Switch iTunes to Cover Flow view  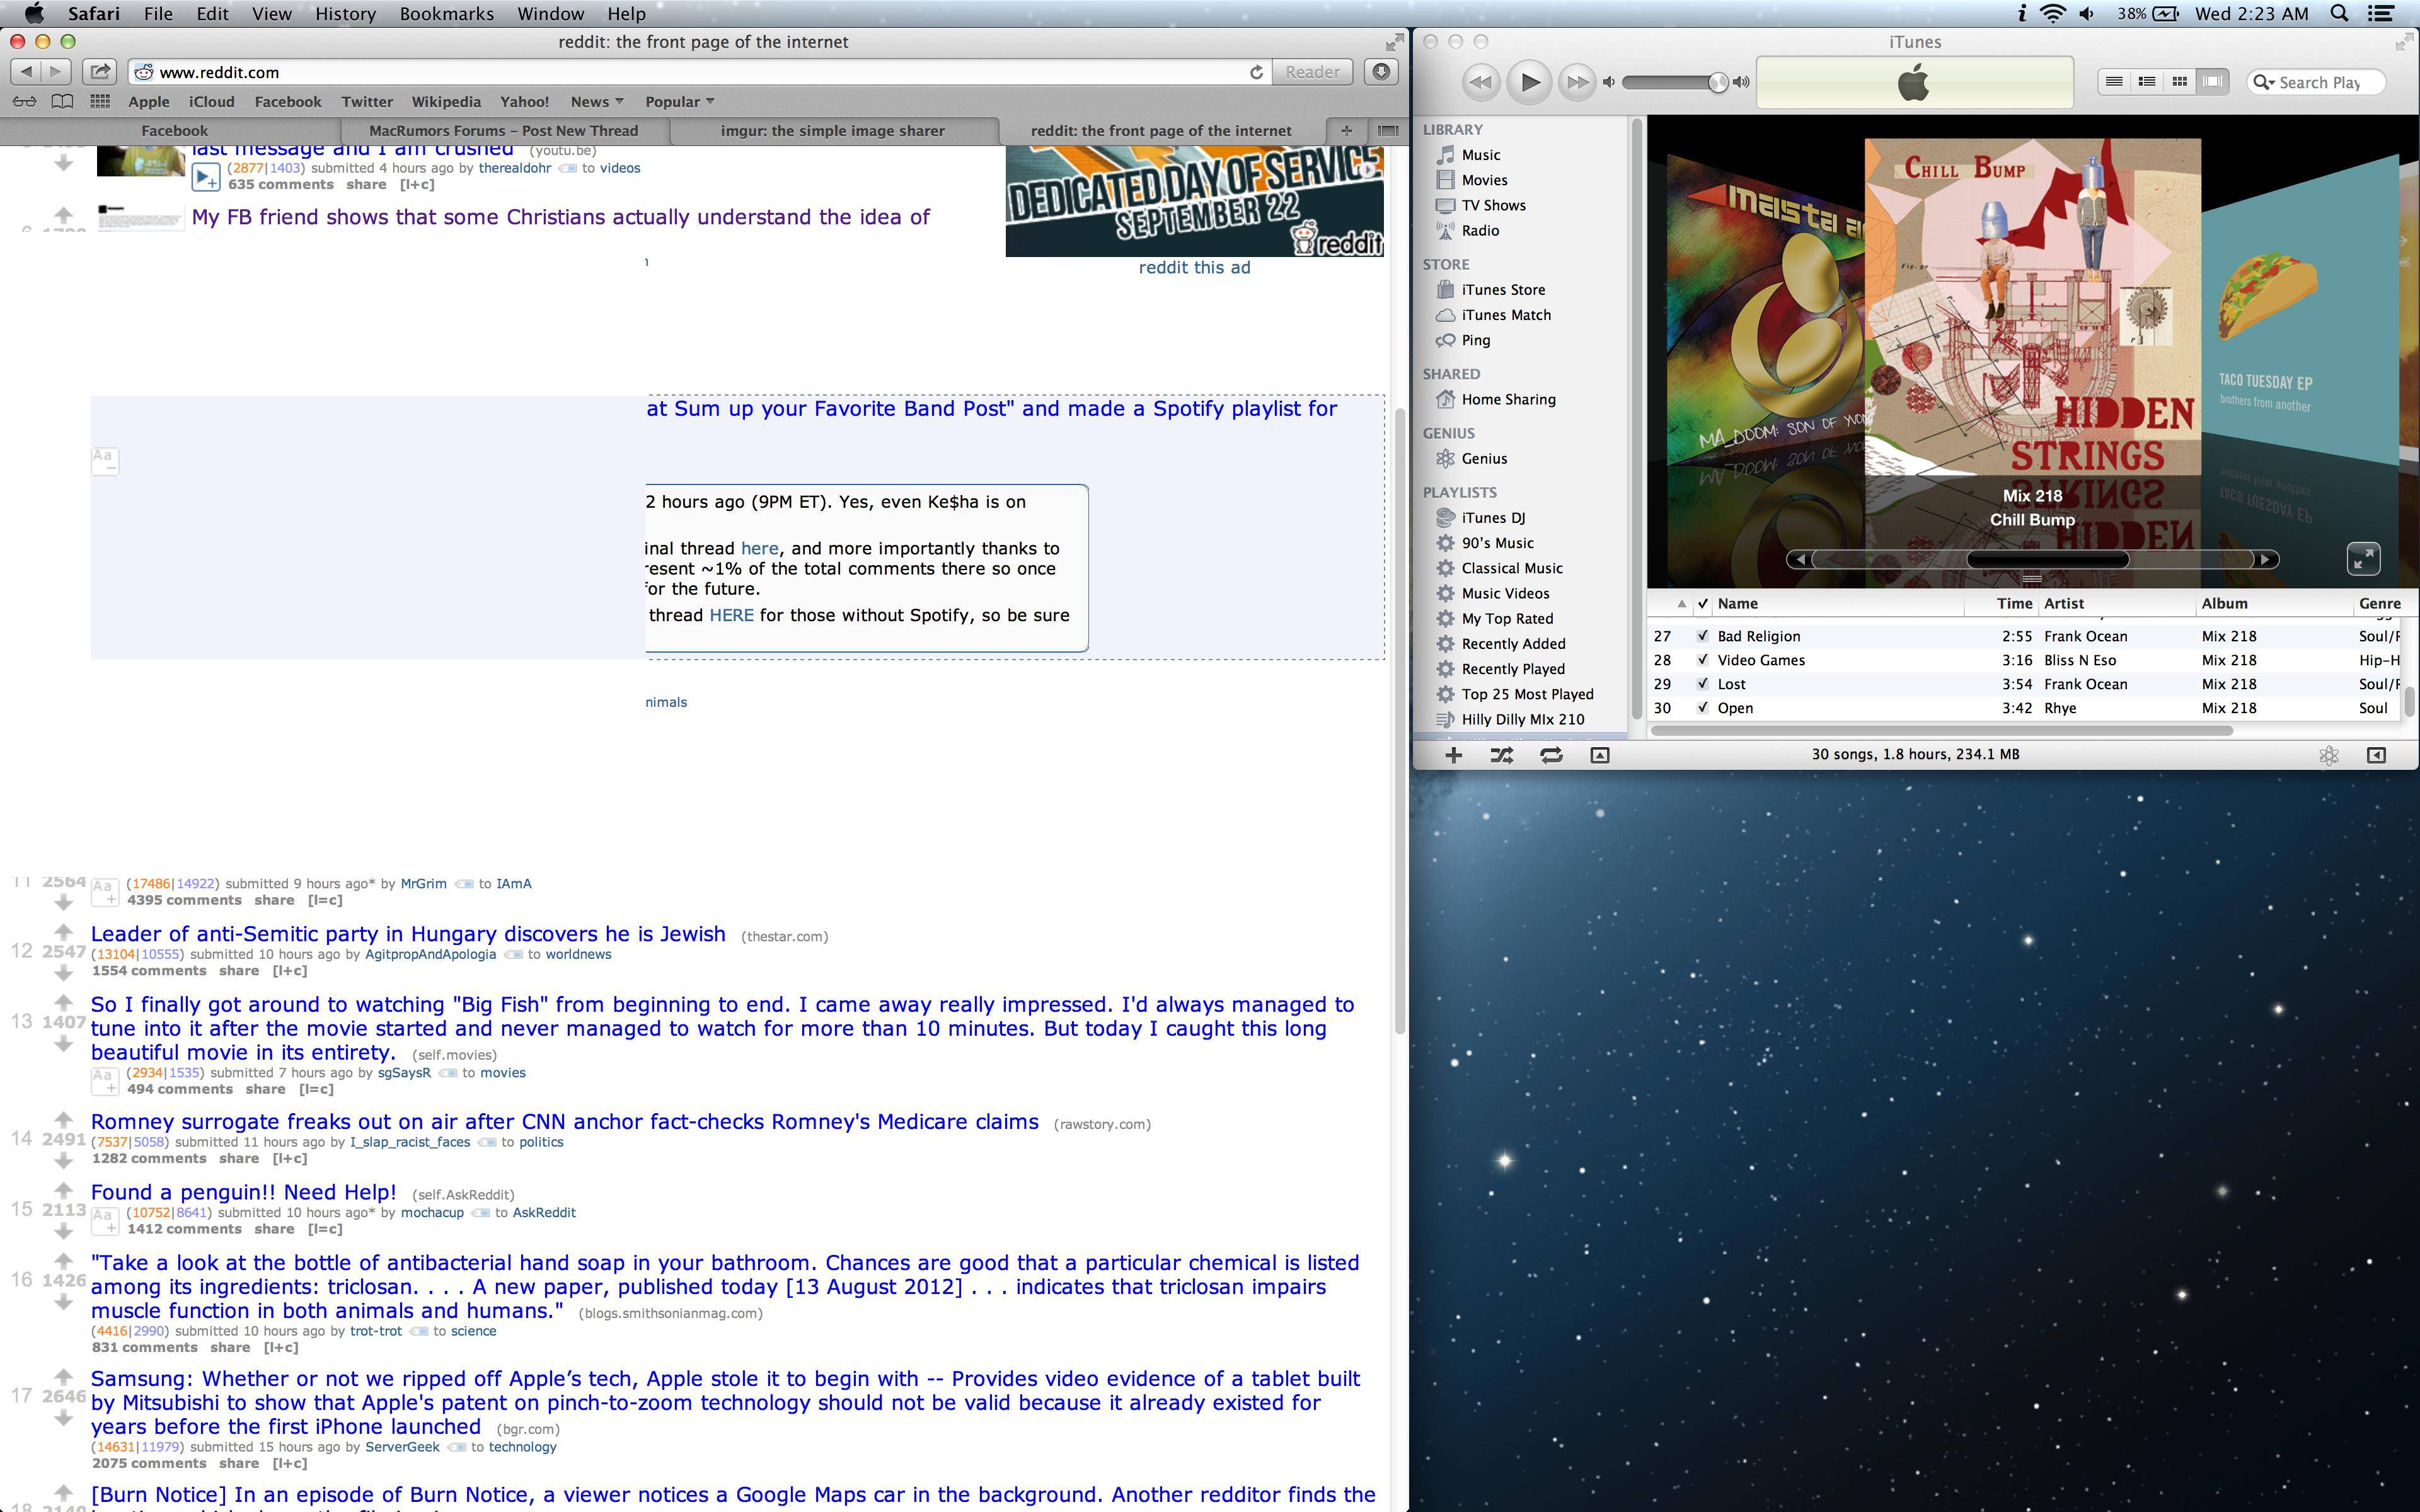coord(2212,82)
